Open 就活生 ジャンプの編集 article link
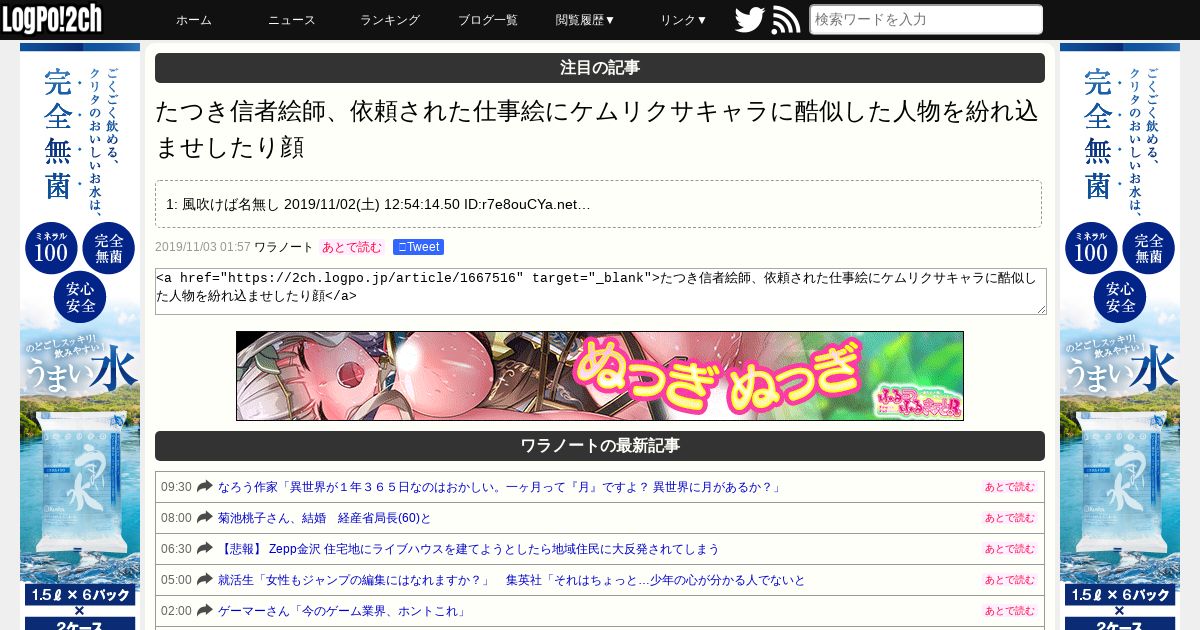The width and height of the screenshot is (1200, 630). 512,580
